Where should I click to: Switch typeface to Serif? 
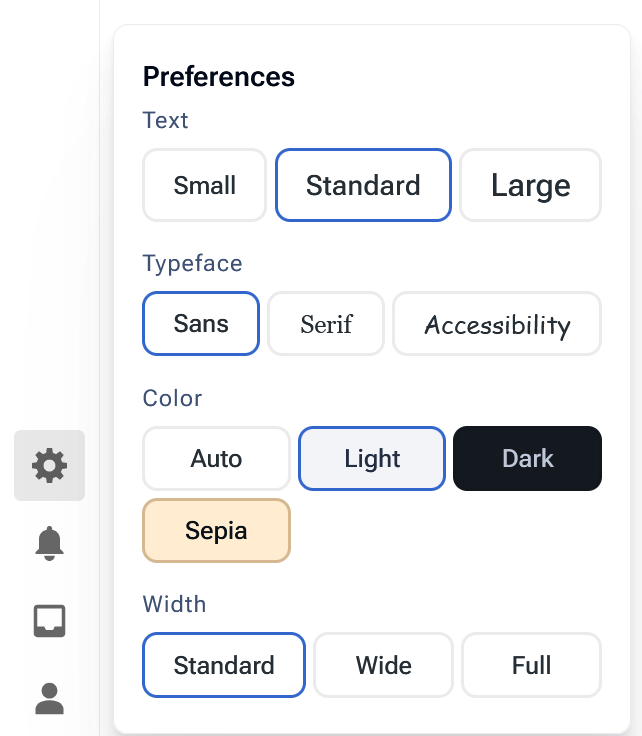(326, 324)
